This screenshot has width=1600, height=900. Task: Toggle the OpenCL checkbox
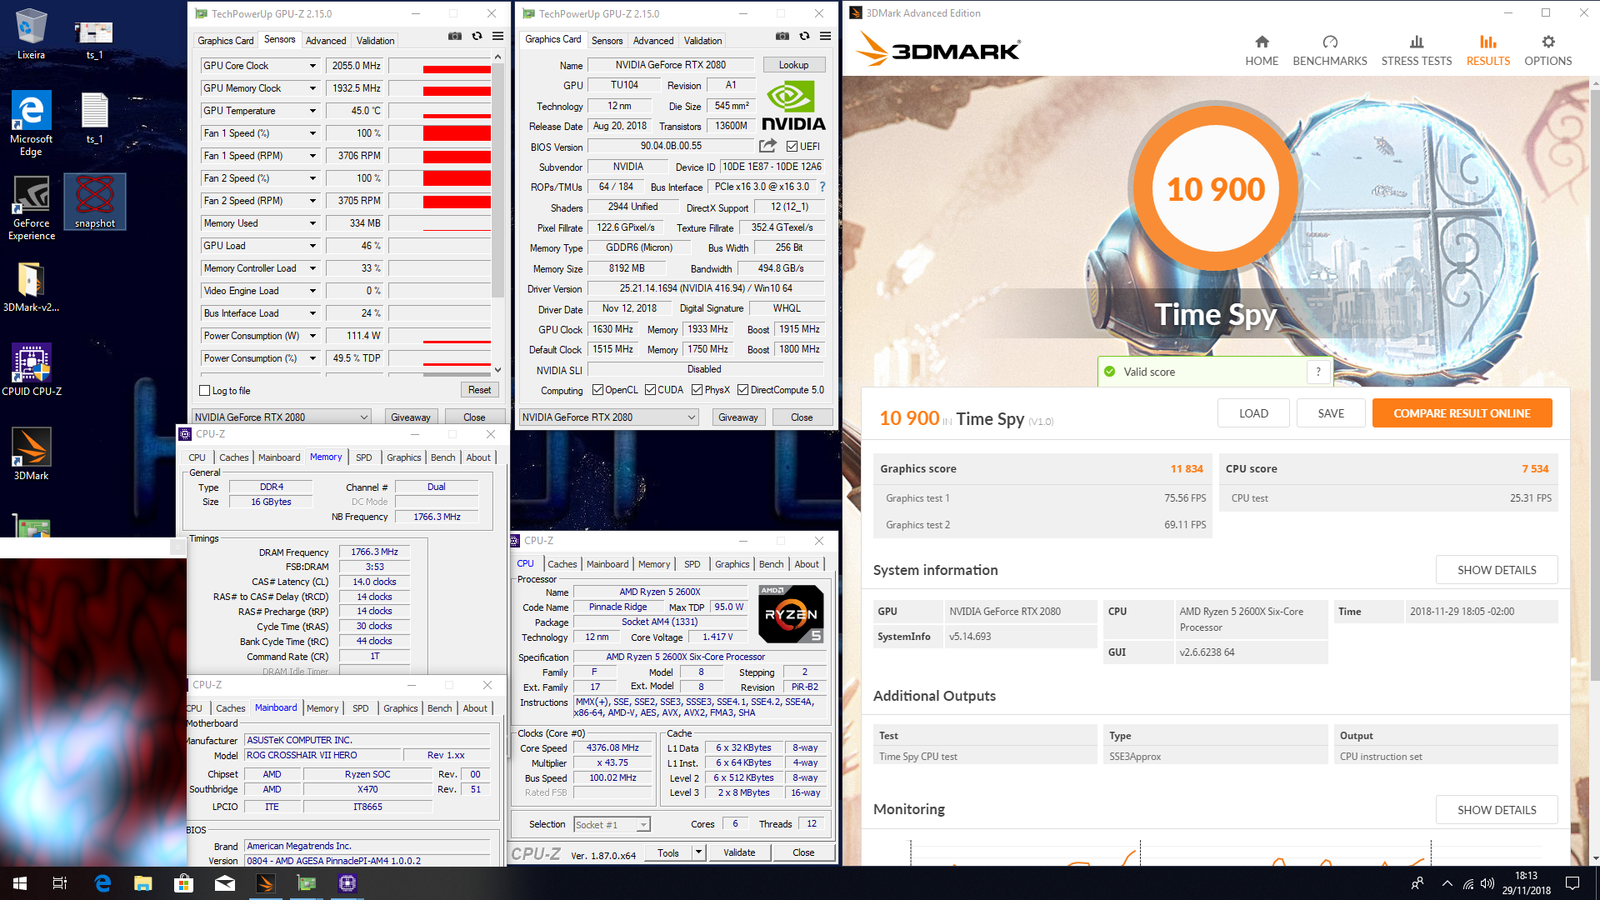click(x=598, y=390)
